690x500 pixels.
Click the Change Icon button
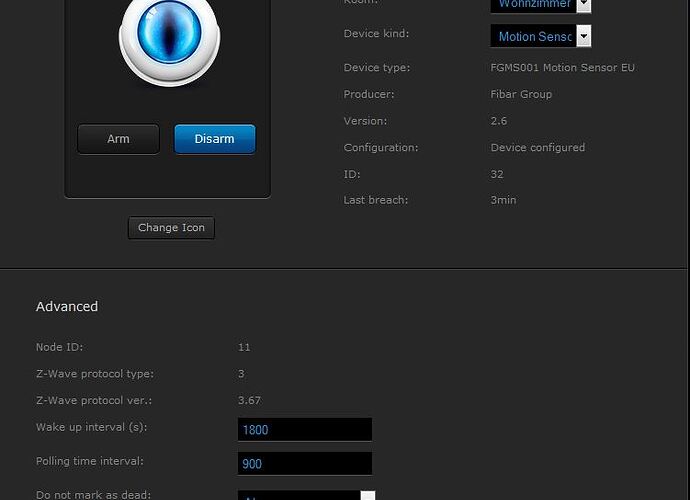coord(171,228)
